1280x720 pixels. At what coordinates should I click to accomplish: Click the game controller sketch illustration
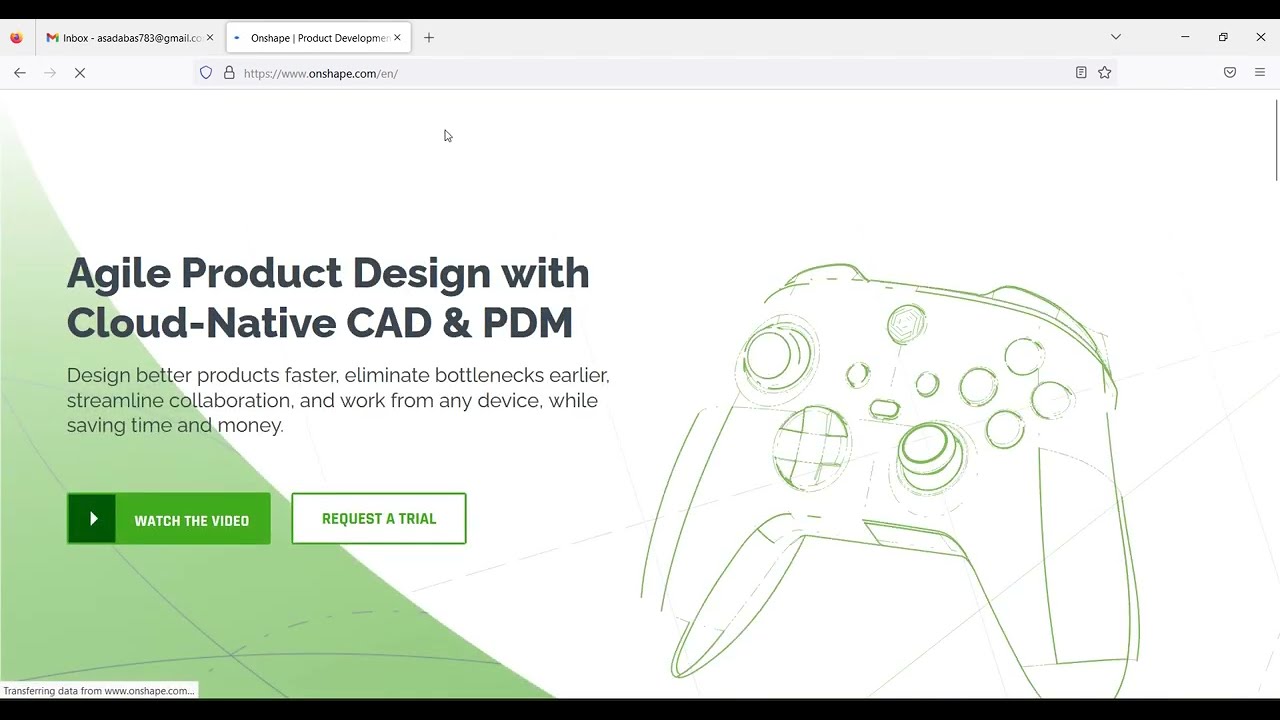coord(890,480)
